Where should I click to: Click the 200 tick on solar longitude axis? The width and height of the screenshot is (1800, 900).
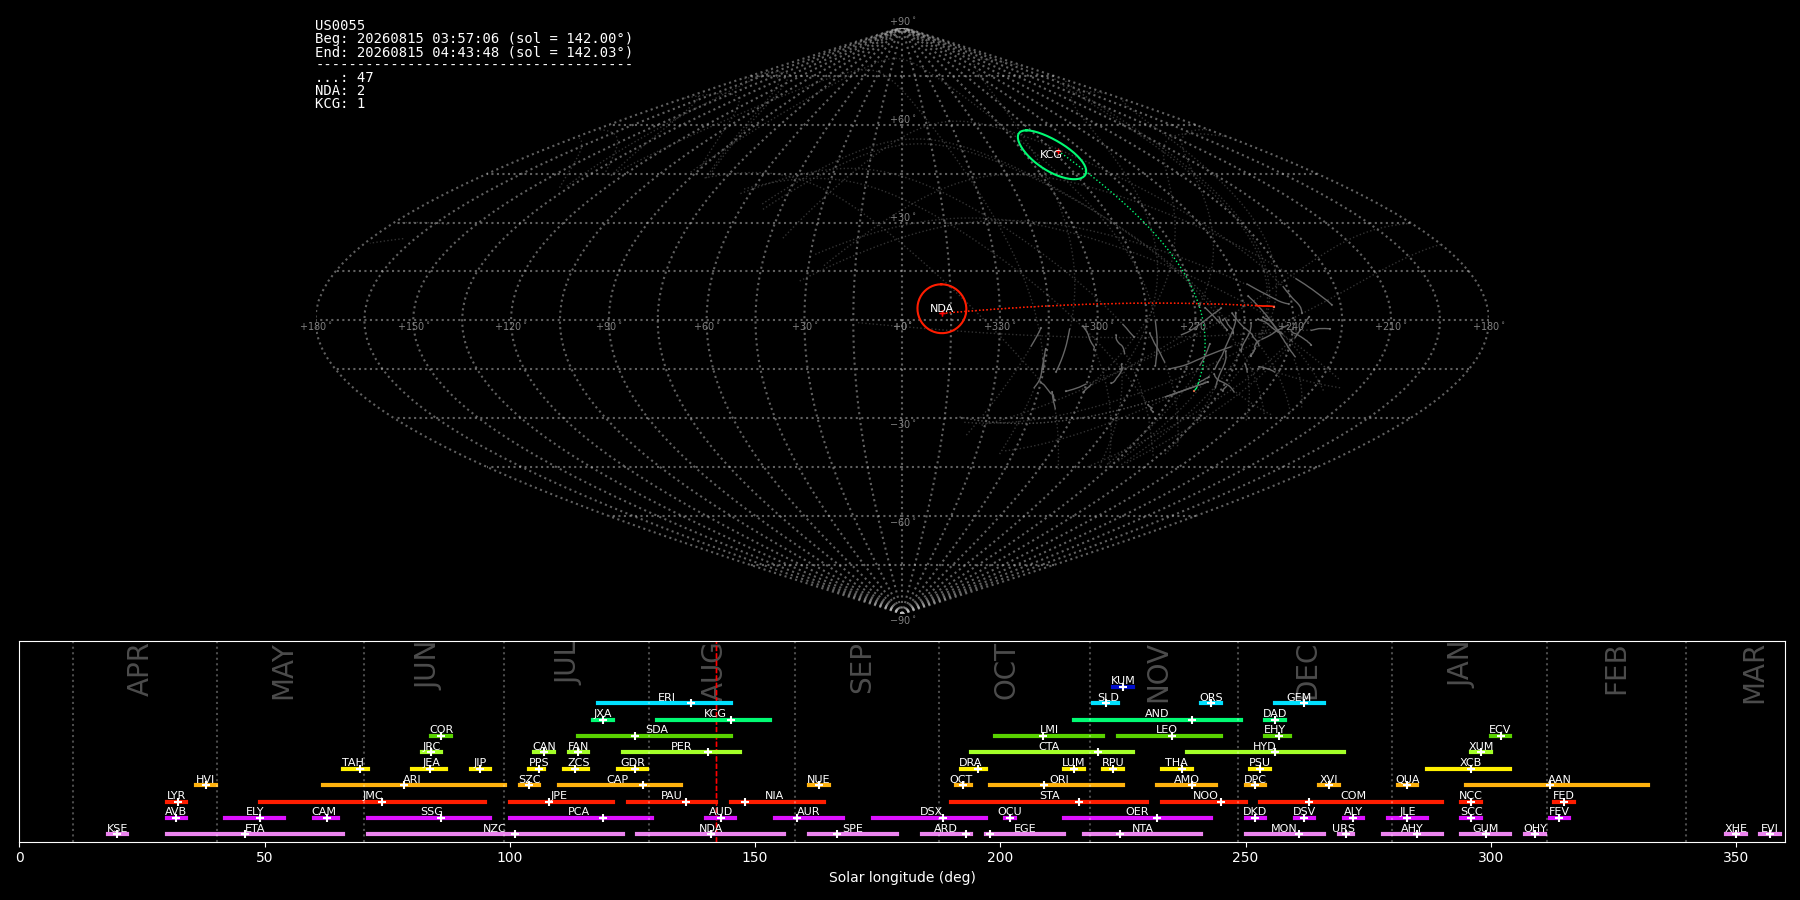(1000, 857)
